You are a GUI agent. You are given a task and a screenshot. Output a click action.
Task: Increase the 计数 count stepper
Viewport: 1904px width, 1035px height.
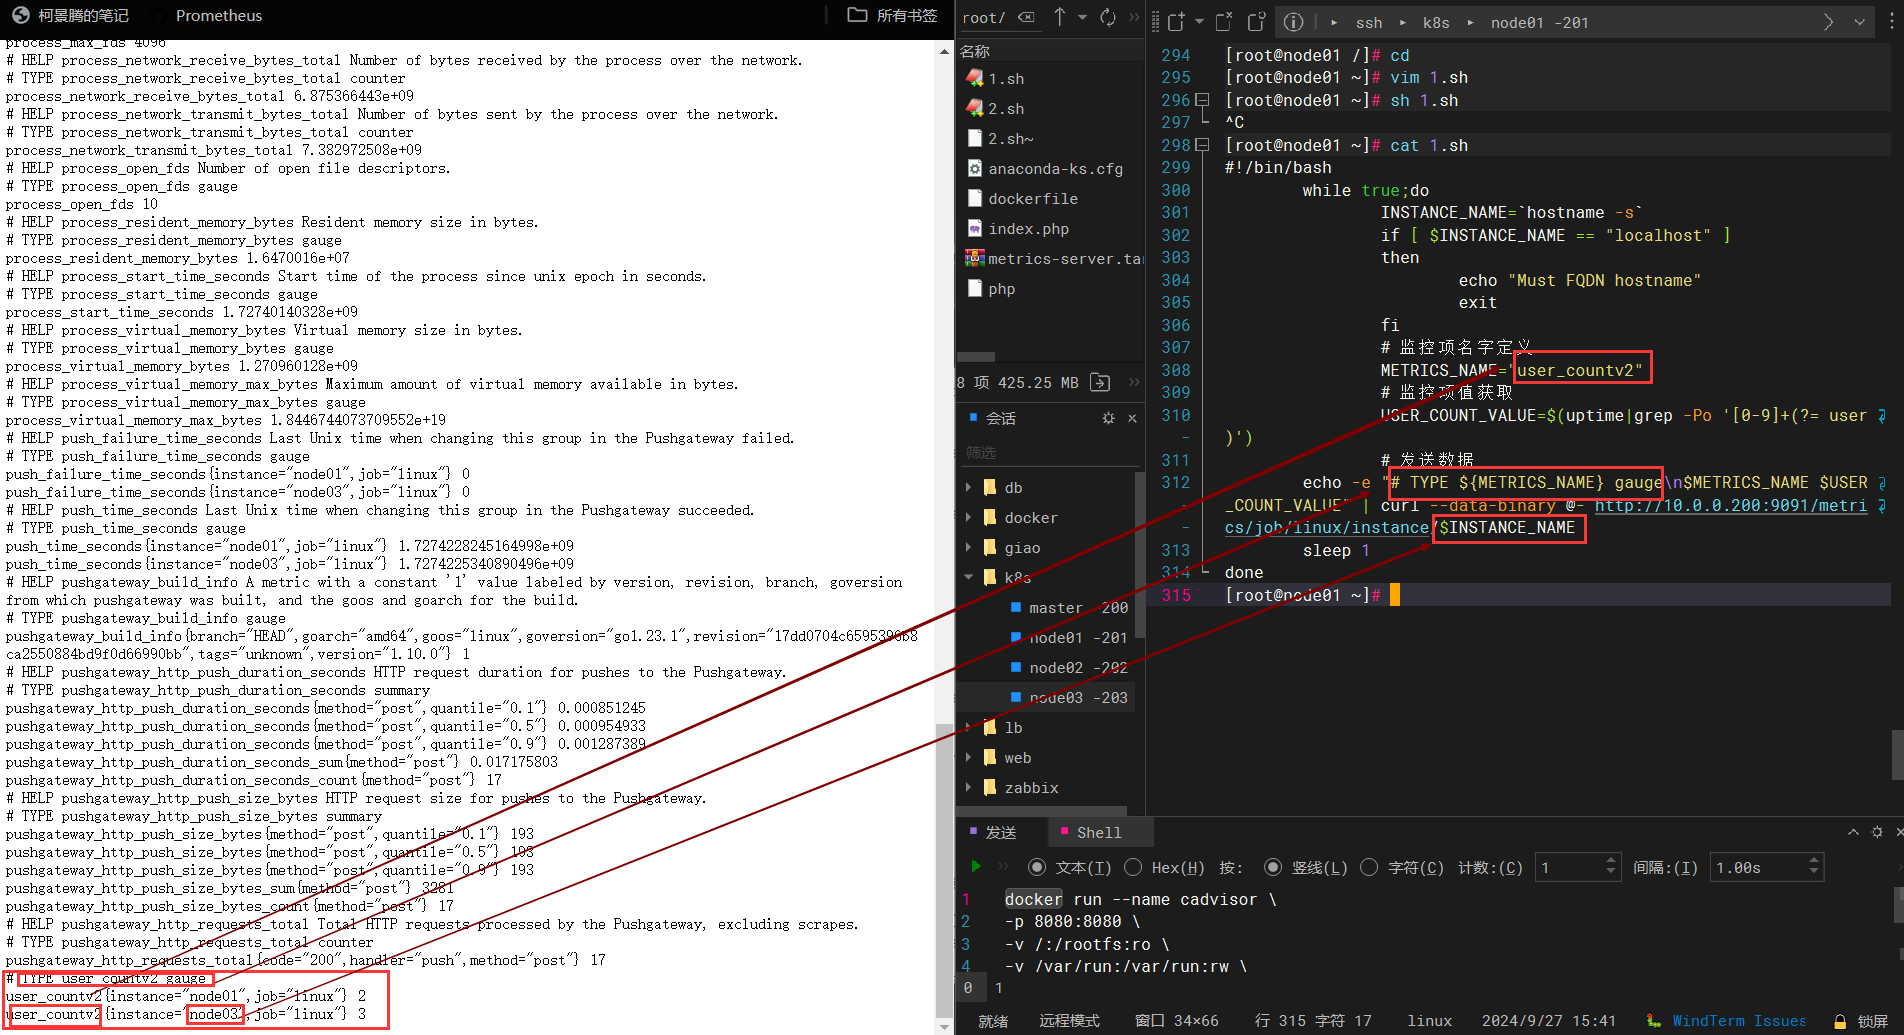pyautogui.click(x=1610, y=861)
